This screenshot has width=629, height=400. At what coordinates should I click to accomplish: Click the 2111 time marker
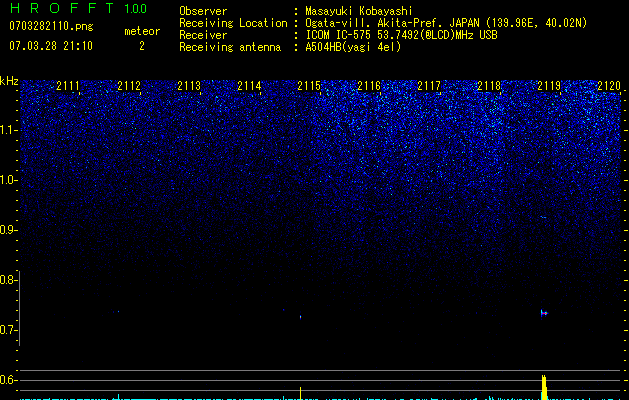pyautogui.click(x=68, y=86)
